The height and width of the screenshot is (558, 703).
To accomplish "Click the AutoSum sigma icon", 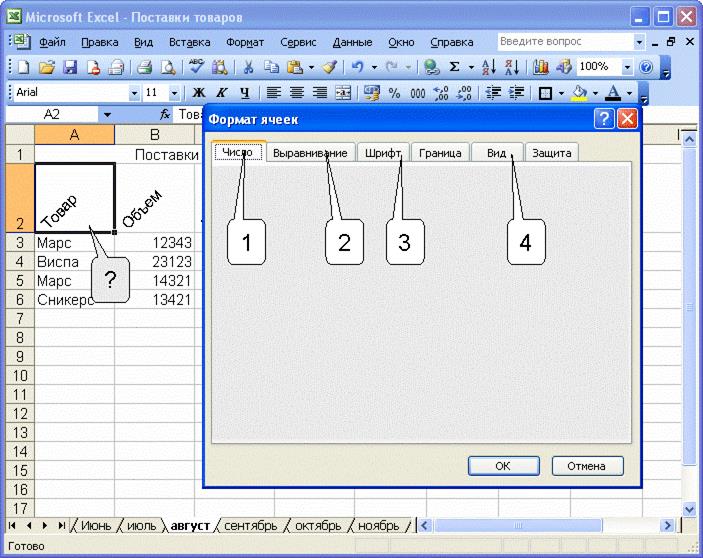I will [454, 68].
